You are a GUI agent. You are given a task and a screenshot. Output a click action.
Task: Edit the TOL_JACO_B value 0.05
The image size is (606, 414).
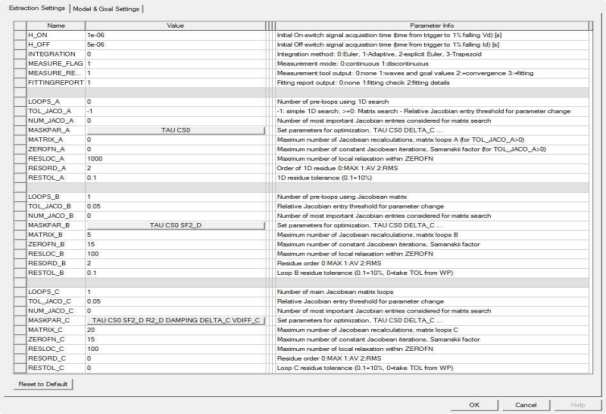[x=175, y=206]
